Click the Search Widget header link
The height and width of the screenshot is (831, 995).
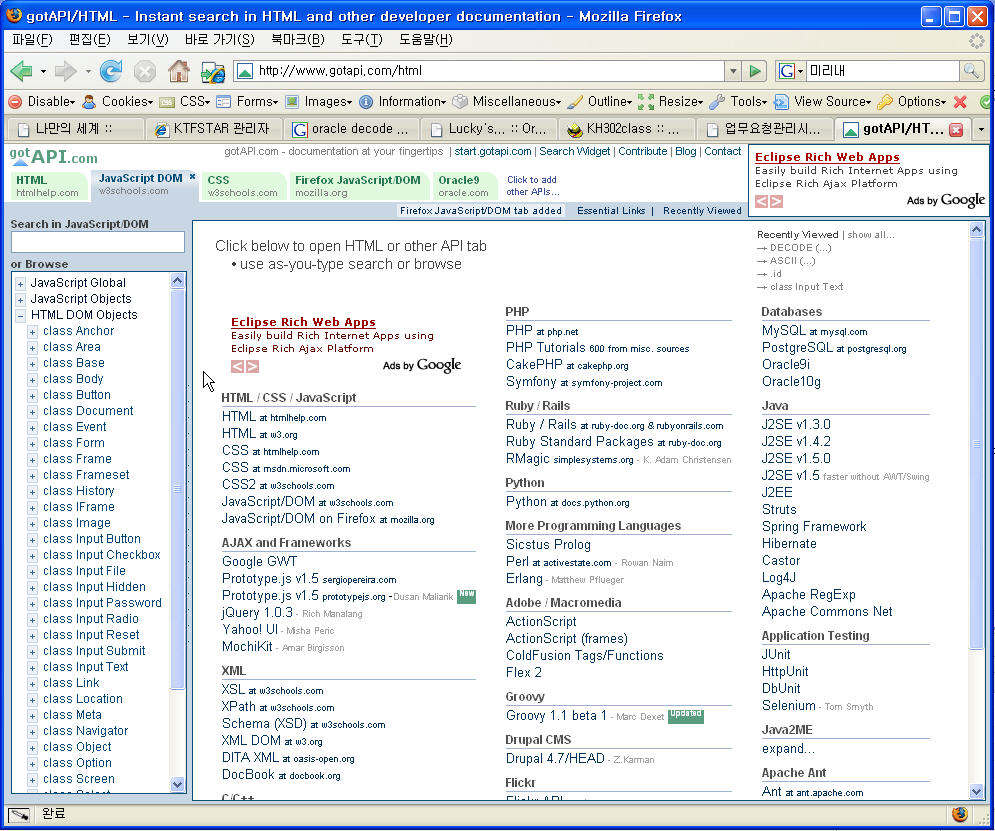(x=574, y=152)
